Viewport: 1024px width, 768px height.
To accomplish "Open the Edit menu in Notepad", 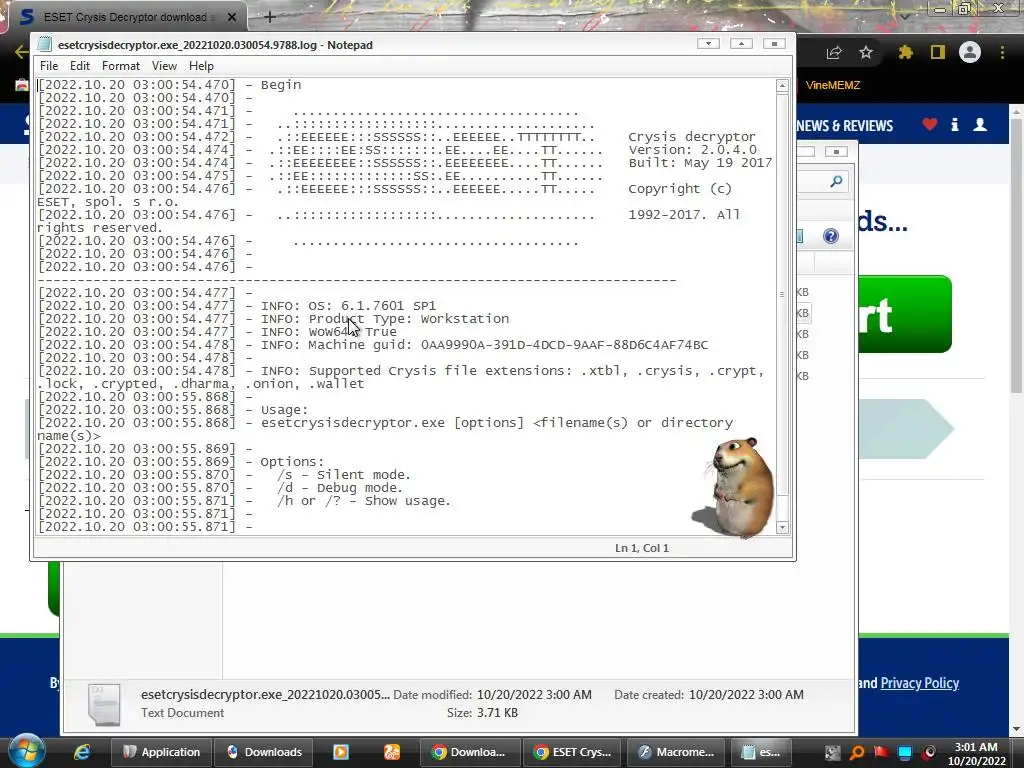I will [x=80, y=66].
